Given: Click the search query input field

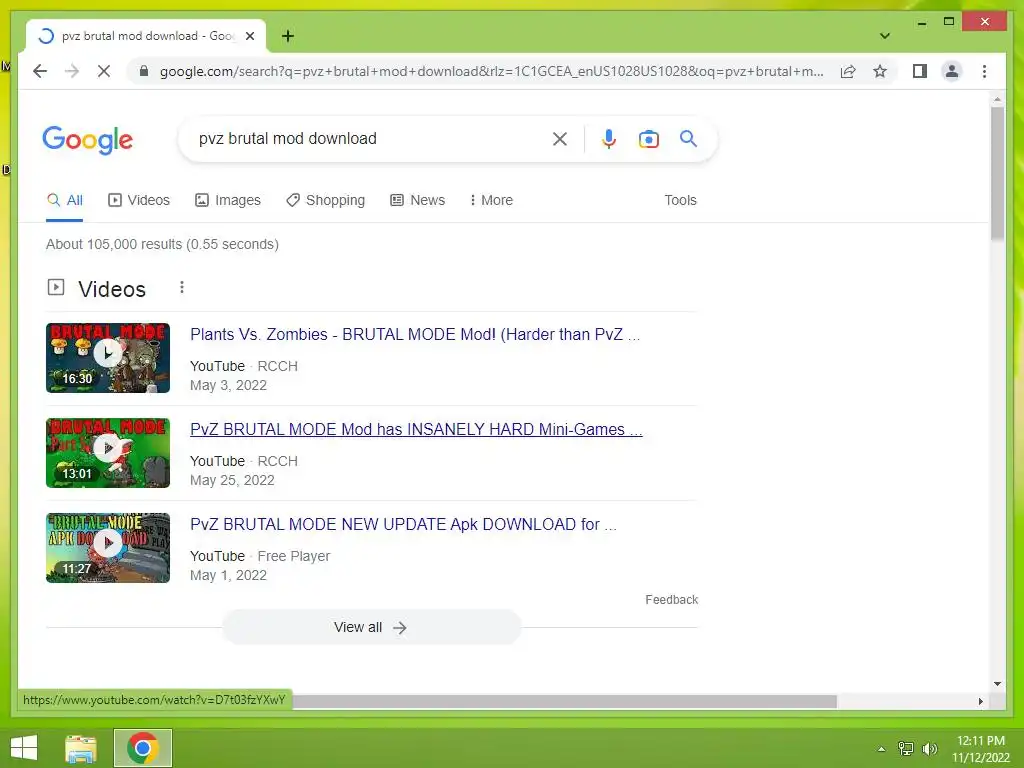Looking at the screenshot, I should 369,138.
